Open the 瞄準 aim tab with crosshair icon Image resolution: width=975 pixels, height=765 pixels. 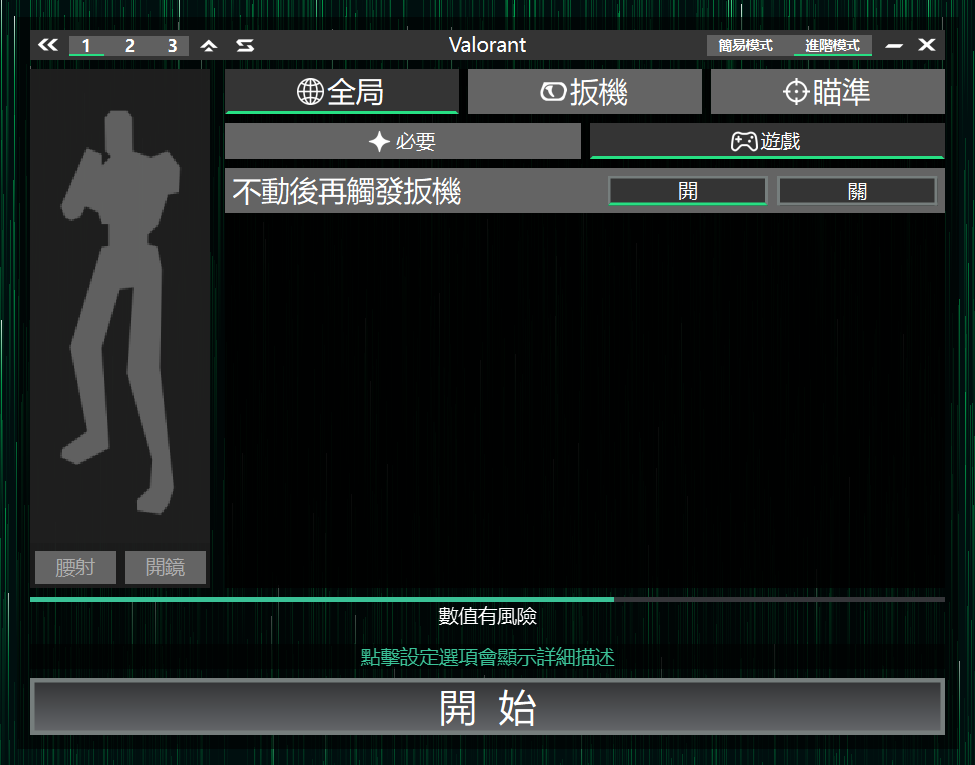pos(827,92)
